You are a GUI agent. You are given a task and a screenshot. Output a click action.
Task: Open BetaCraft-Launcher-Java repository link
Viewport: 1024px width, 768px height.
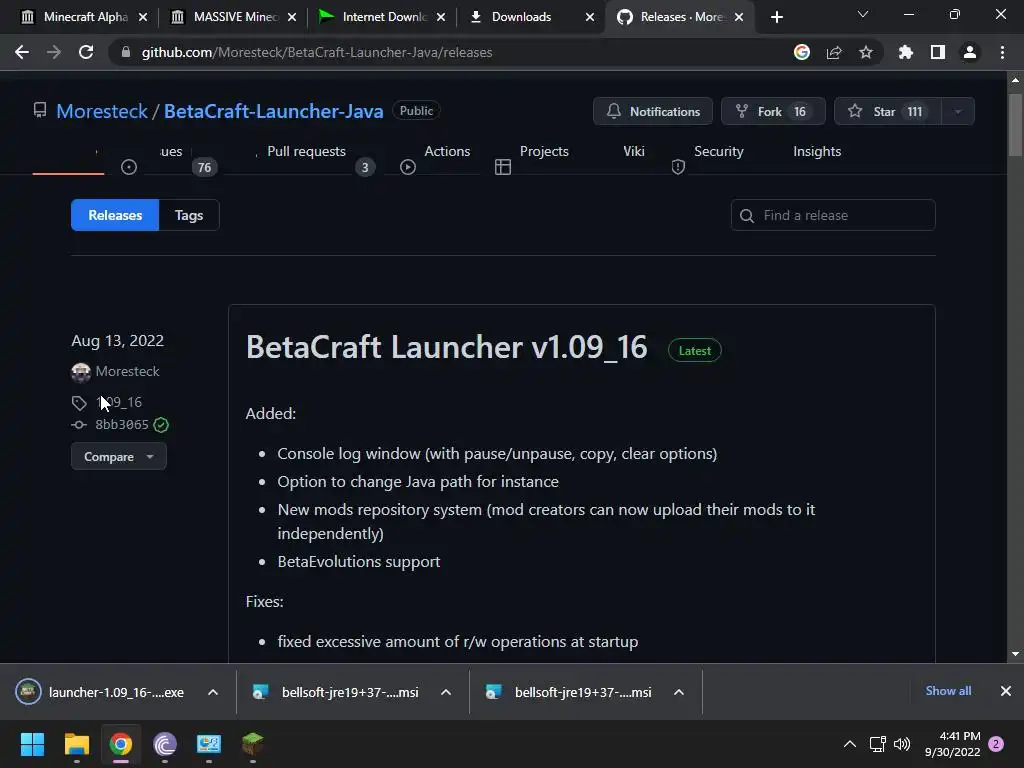click(273, 111)
